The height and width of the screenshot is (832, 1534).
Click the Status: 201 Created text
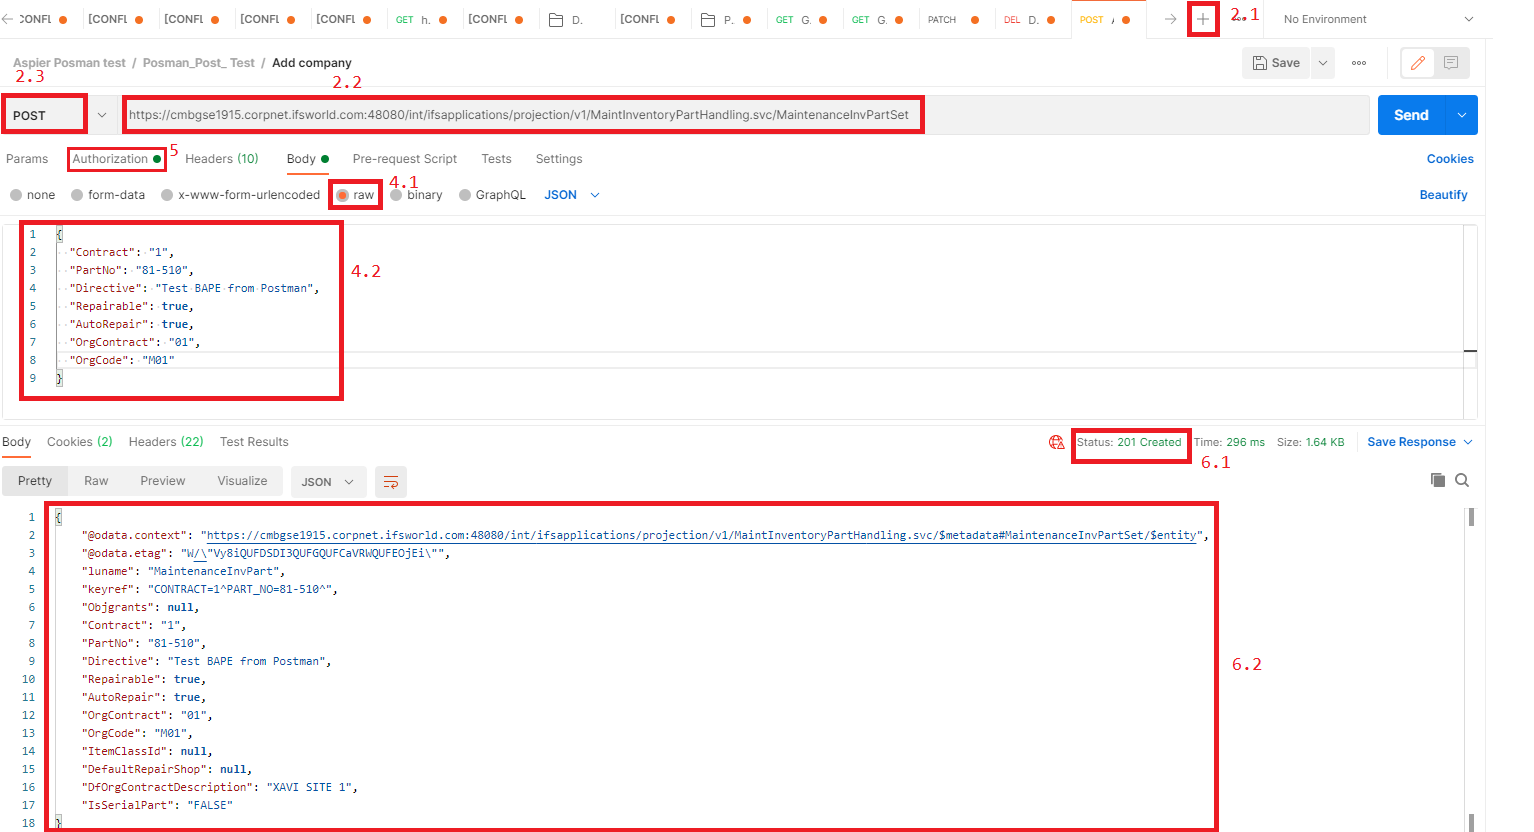[x=1129, y=442]
